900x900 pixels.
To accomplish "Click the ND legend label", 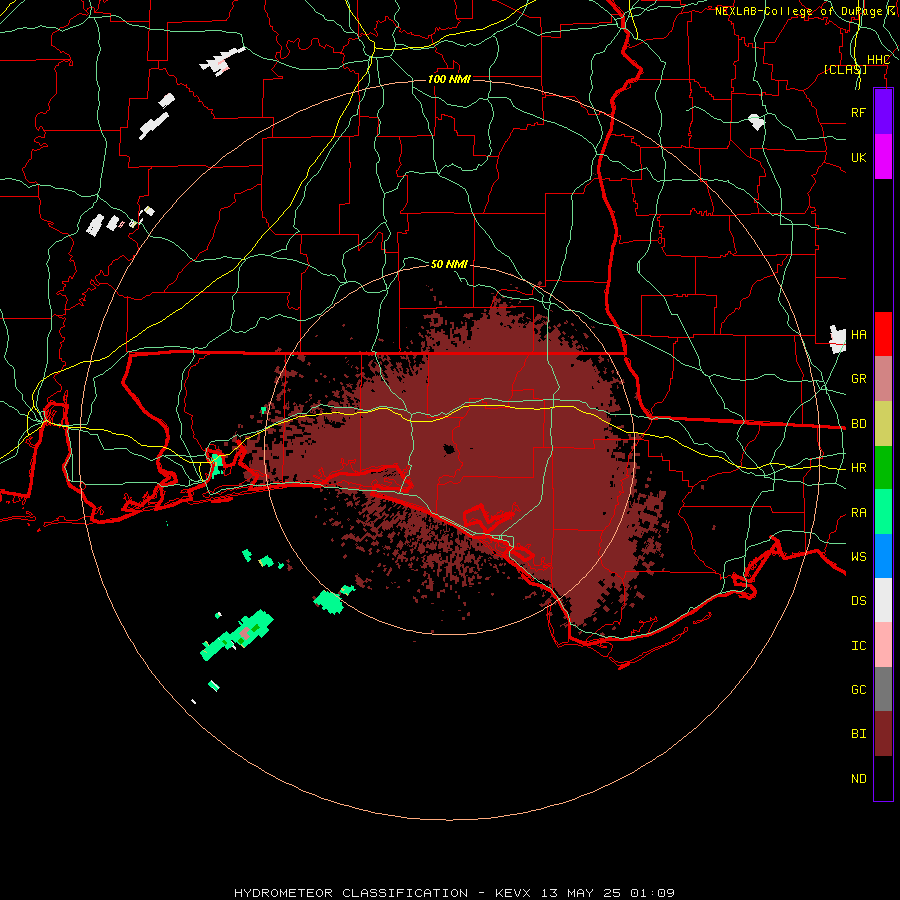I will [x=858, y=779].
